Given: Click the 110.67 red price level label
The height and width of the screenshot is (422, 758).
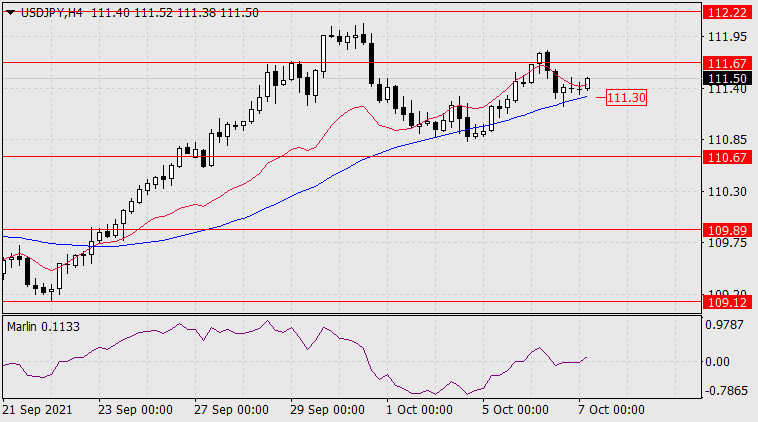Looking at the screenshot, I should click(x=727, y=157).
